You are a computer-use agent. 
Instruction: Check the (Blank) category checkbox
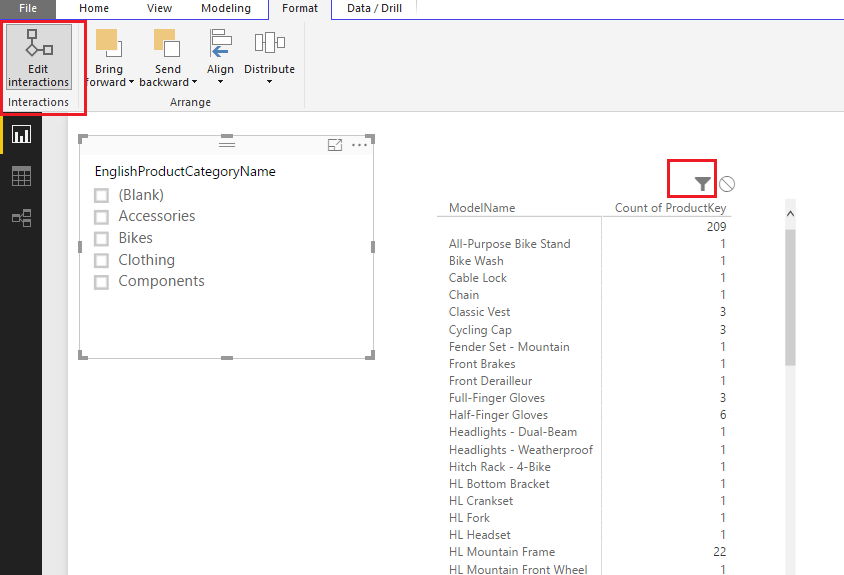pos(101,195)
